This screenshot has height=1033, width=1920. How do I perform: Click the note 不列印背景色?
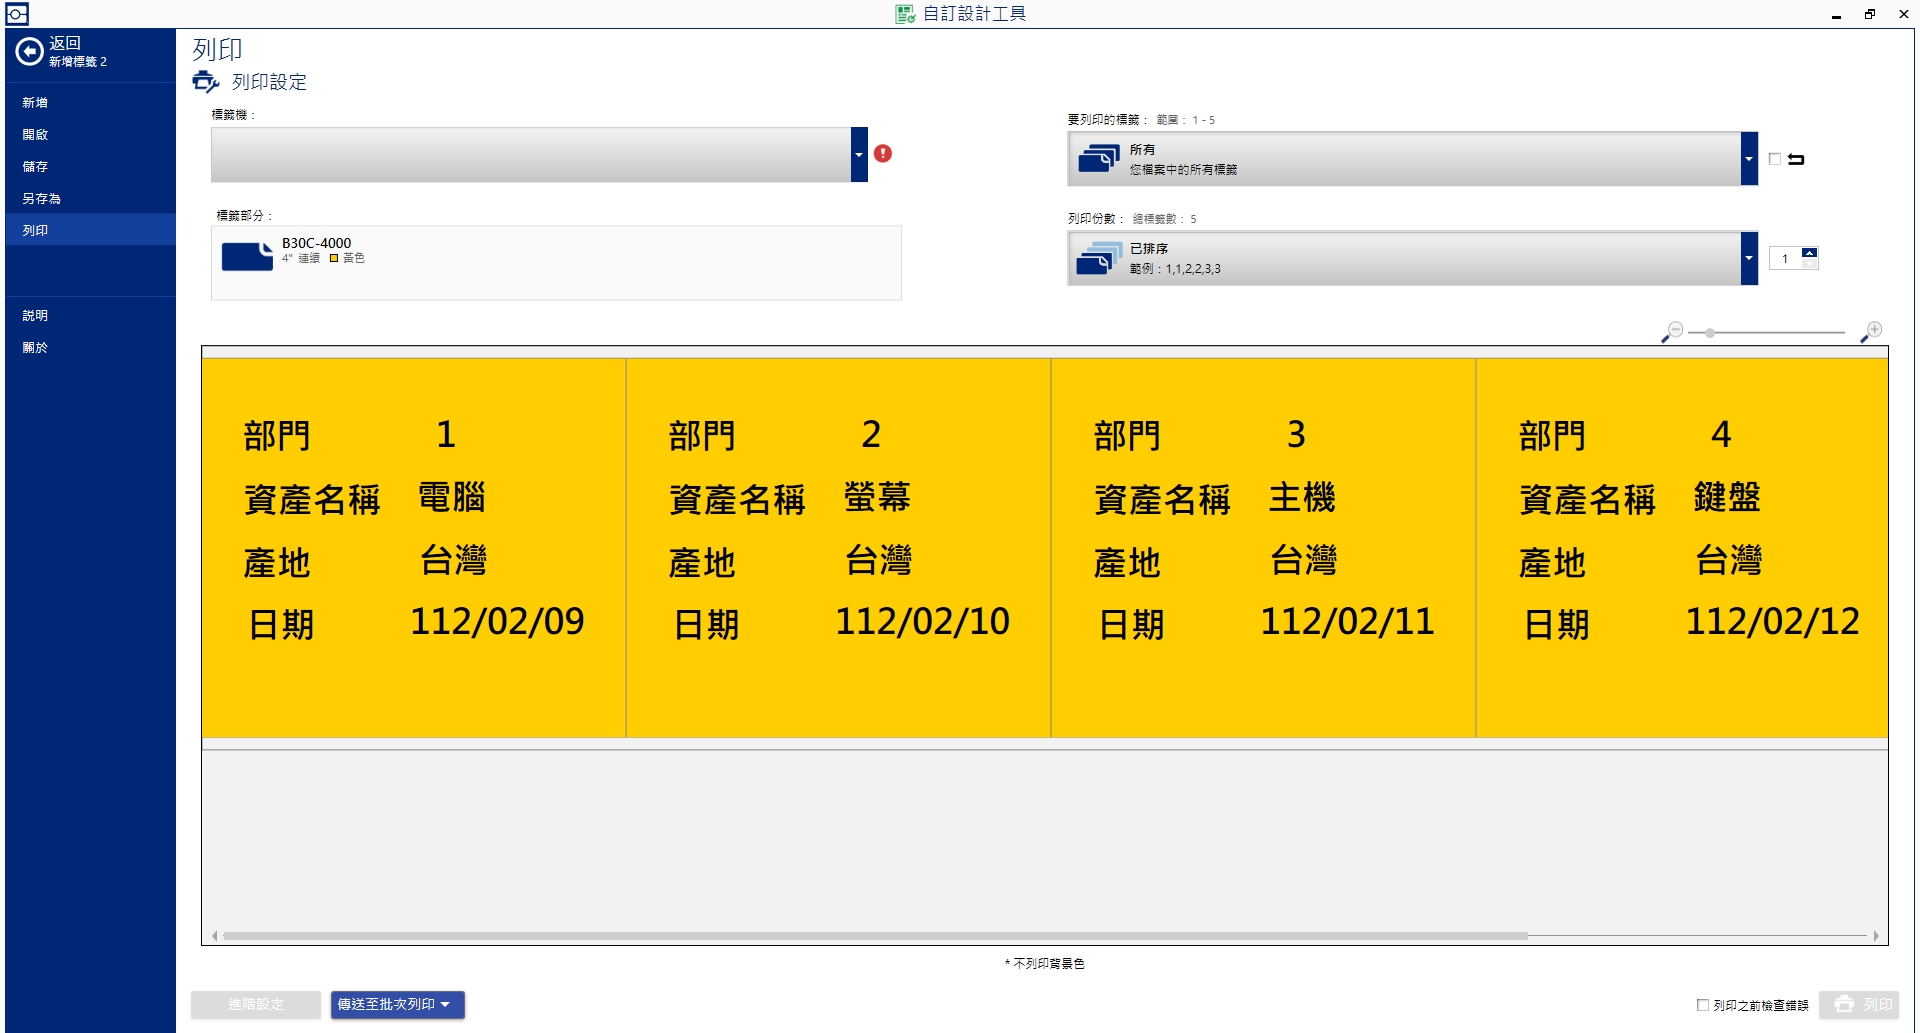[1045, 964]
